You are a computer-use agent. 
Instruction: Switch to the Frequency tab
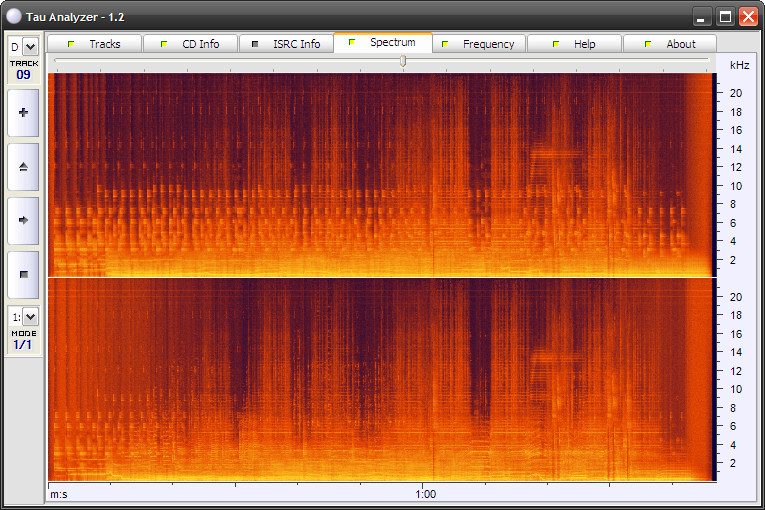(x=478, y=44)
